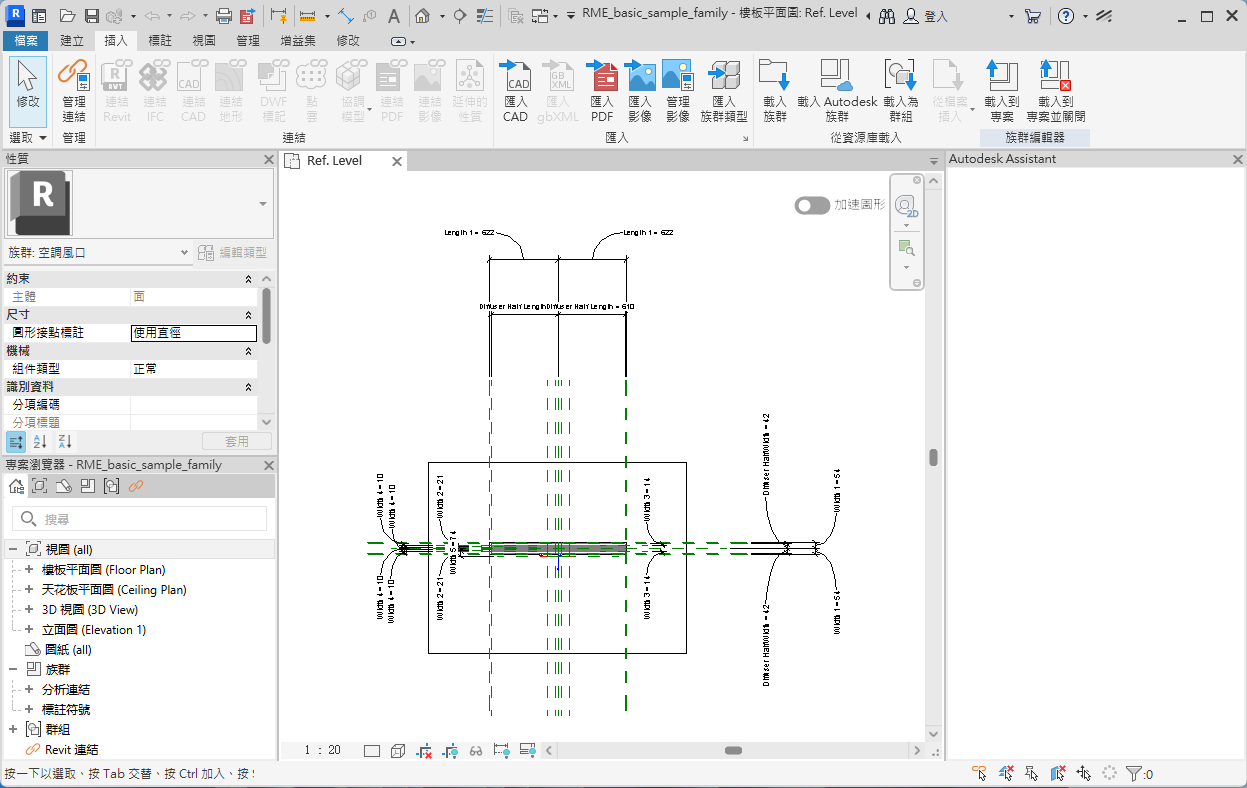This screenshot has height=788, width=1247.
Task: Open the 族群: 空調風口 dropdown
Action: 184,253
